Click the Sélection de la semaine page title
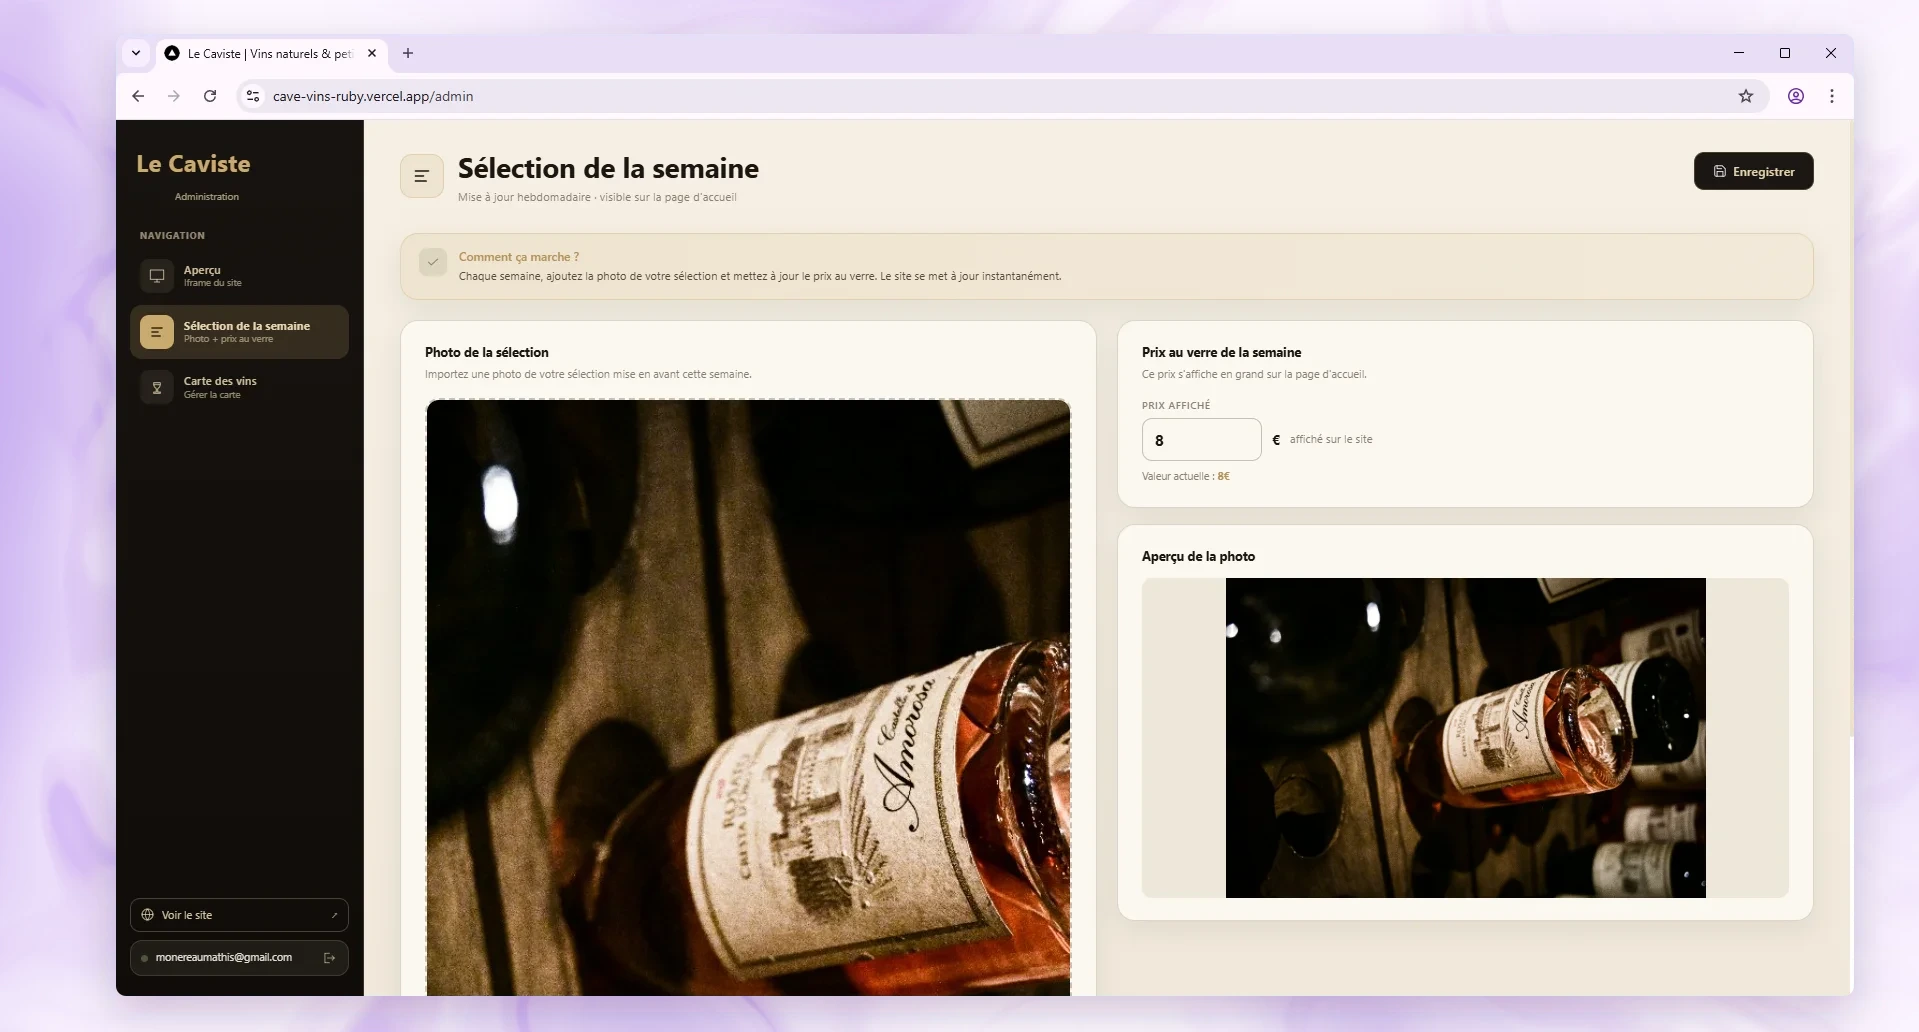The image size is (1919, 1032). click(x=608, y=168)
